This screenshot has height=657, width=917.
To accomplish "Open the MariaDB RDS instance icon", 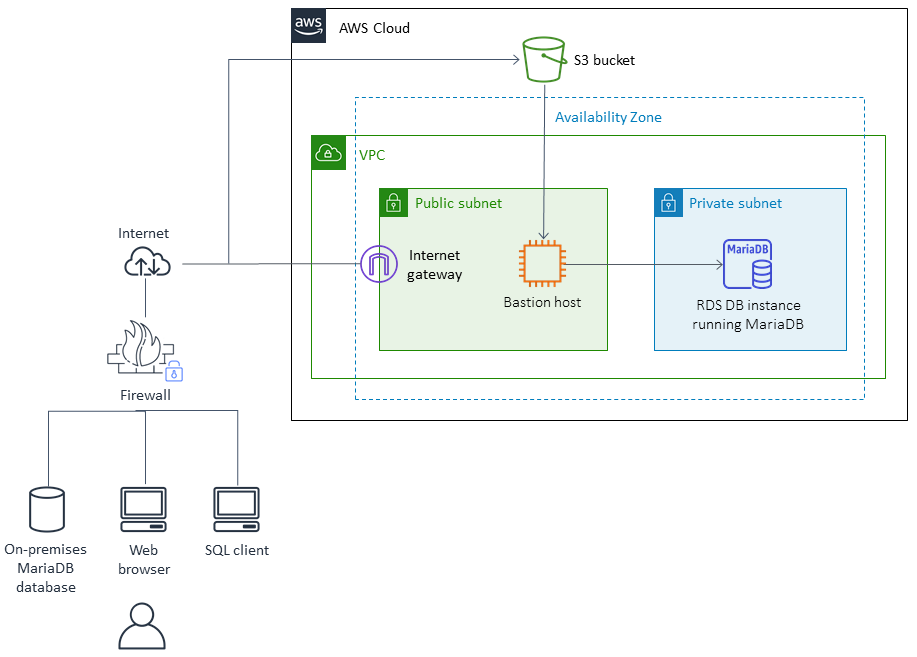I will click(x=749, y=262).
